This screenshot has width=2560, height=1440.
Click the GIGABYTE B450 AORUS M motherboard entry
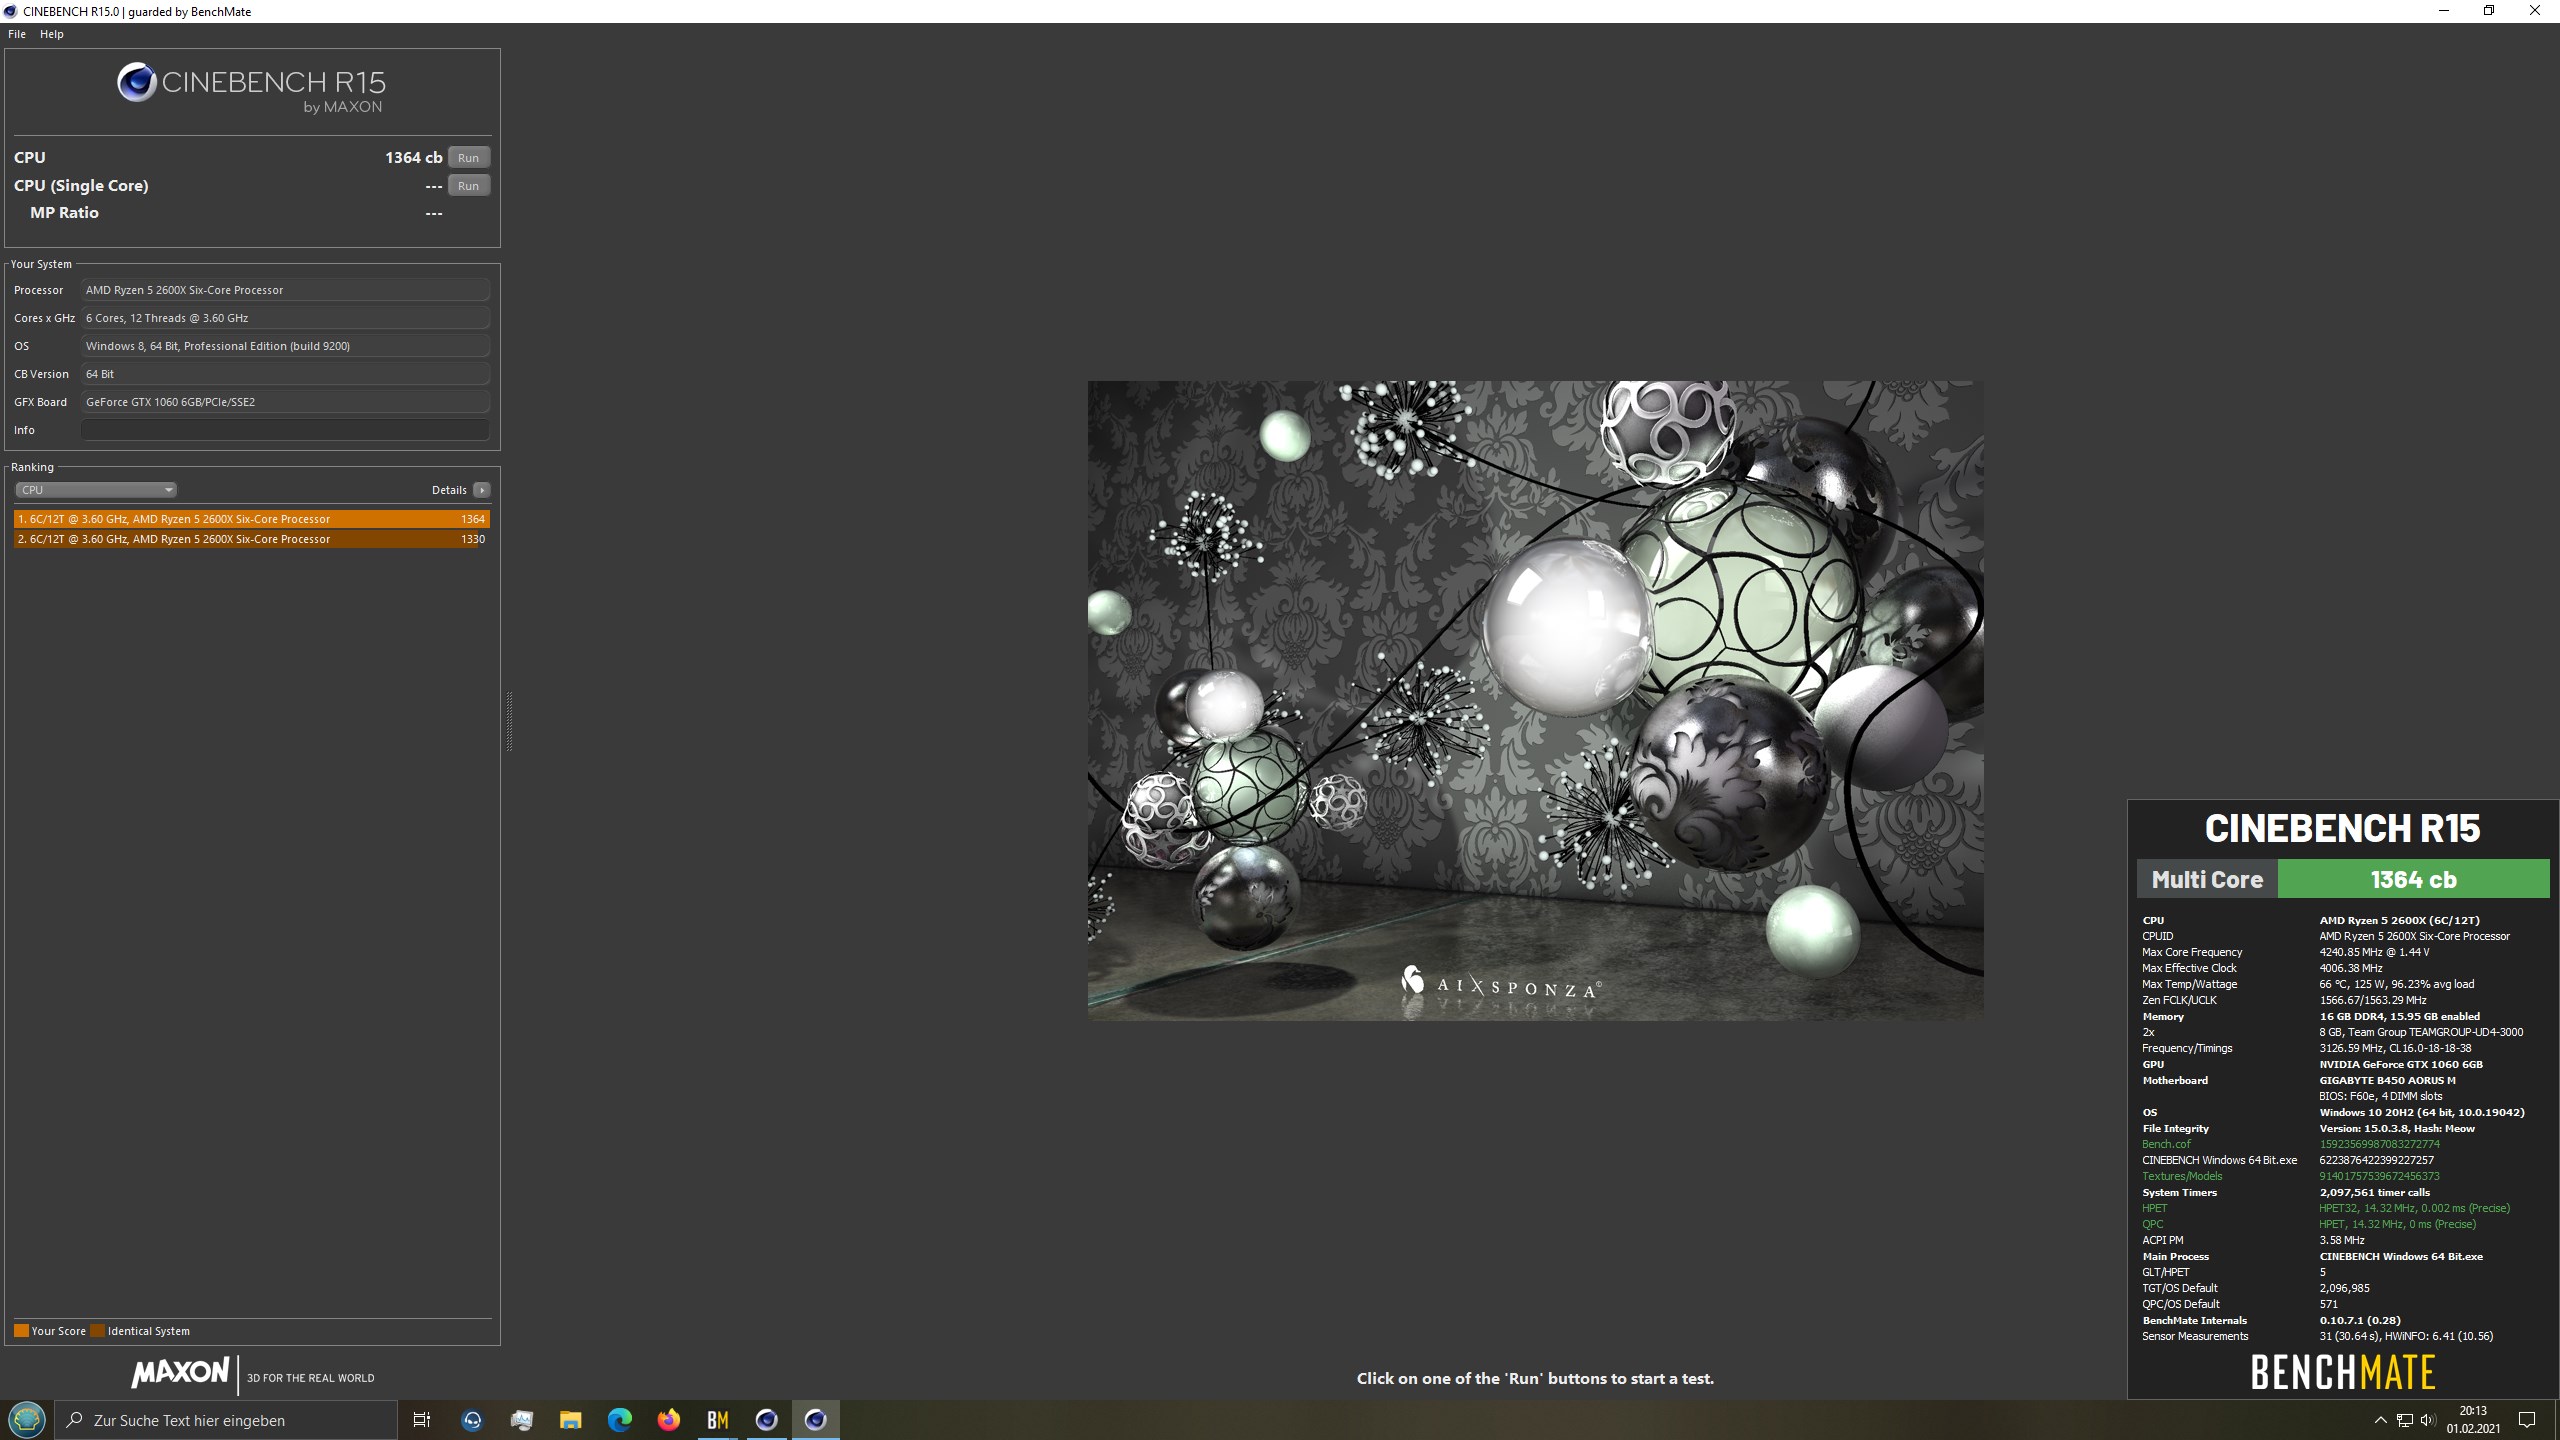pos(2387,1080)
